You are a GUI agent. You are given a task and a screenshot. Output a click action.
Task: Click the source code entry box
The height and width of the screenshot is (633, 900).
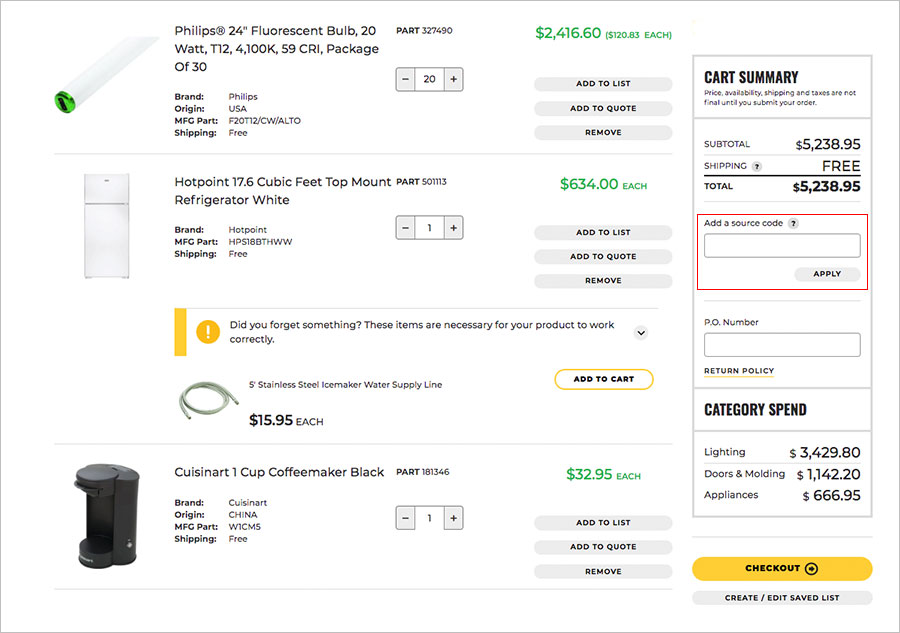tap(781, 245)
